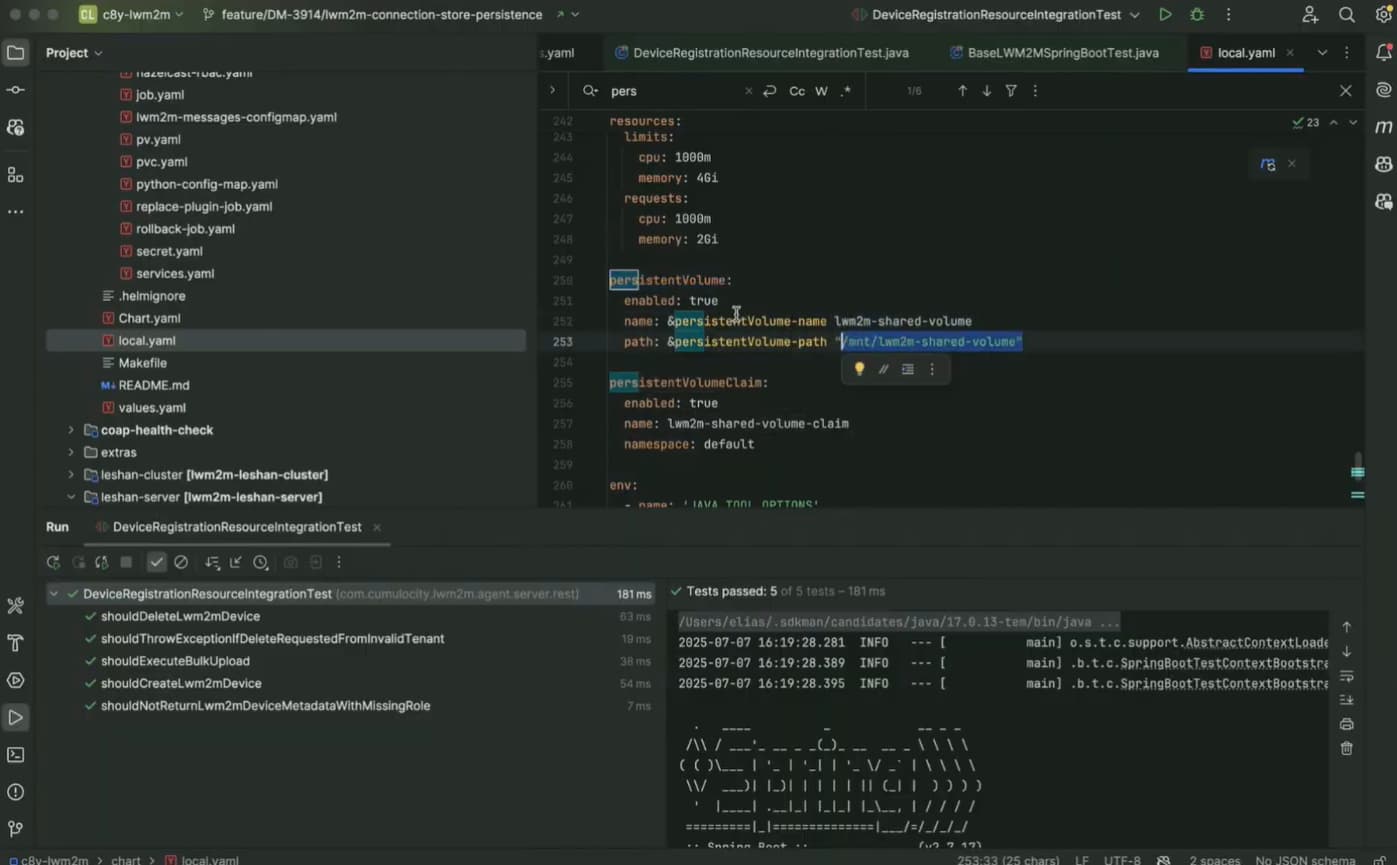Open Commit tool window icon

[x=15, y=90]
